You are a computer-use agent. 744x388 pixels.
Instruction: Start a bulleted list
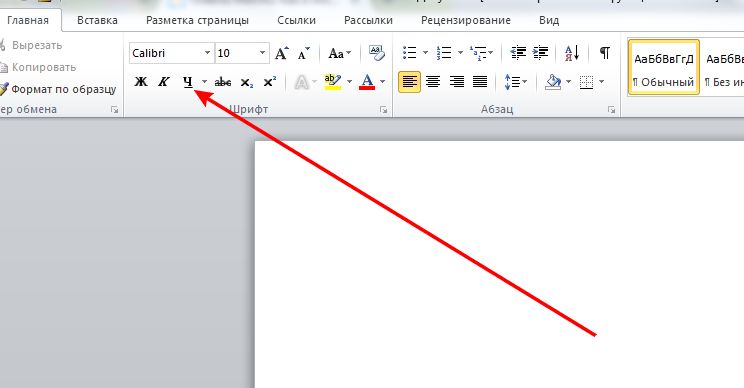point(409,53)
